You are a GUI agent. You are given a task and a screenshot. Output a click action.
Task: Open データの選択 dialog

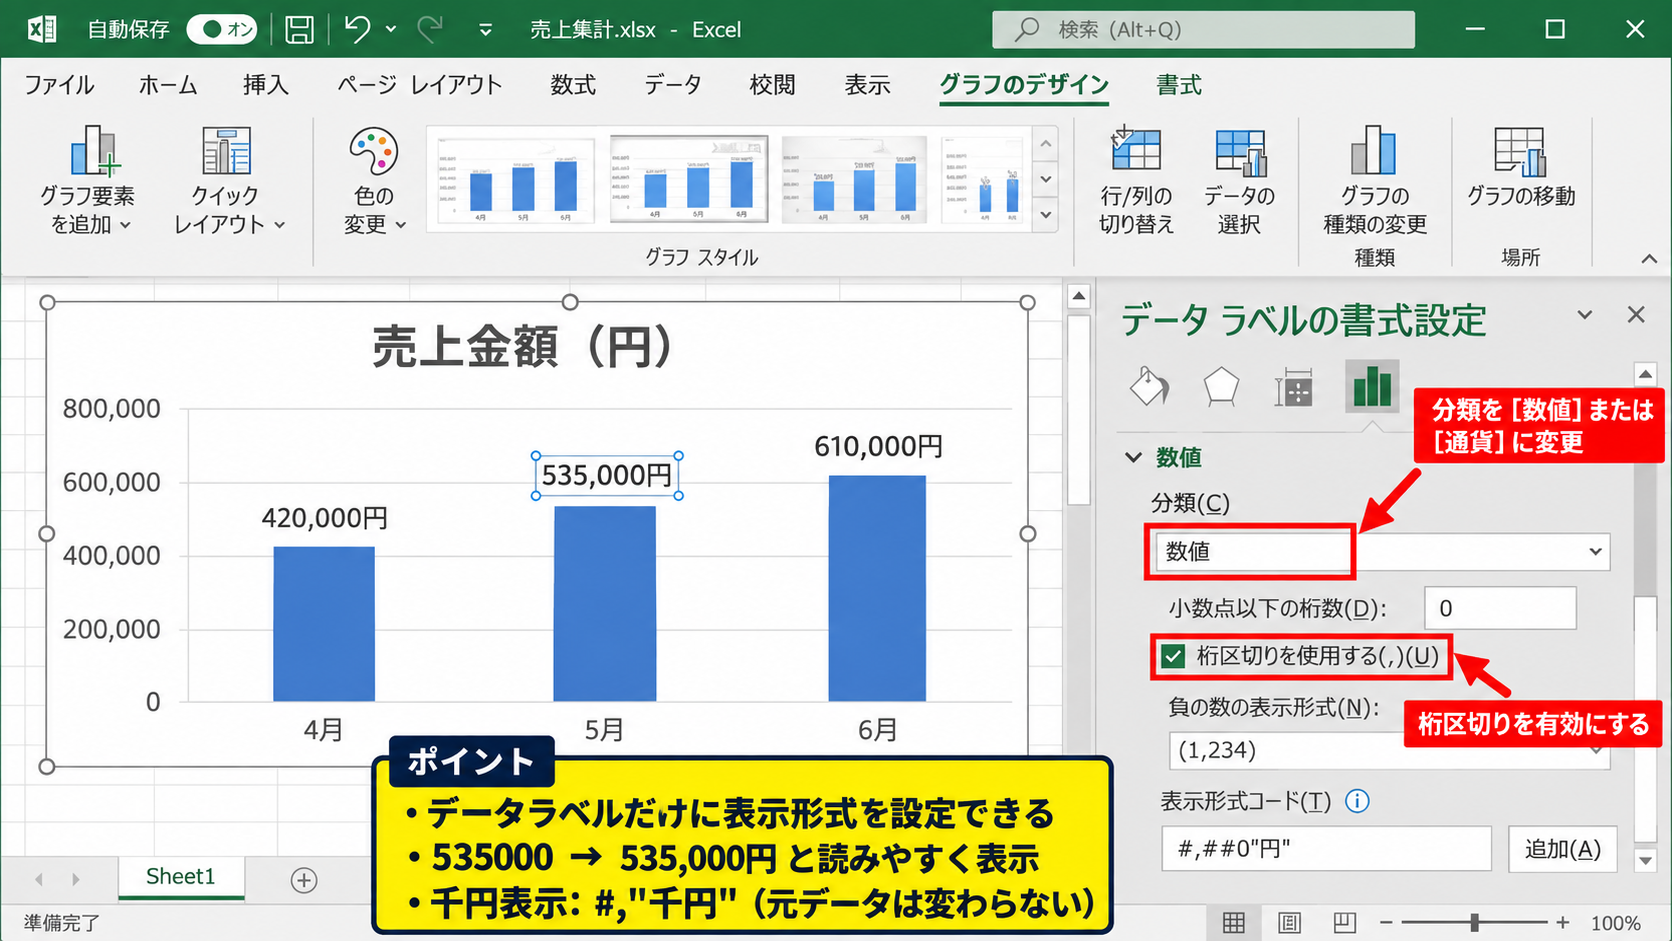(x=1239, y=180)
